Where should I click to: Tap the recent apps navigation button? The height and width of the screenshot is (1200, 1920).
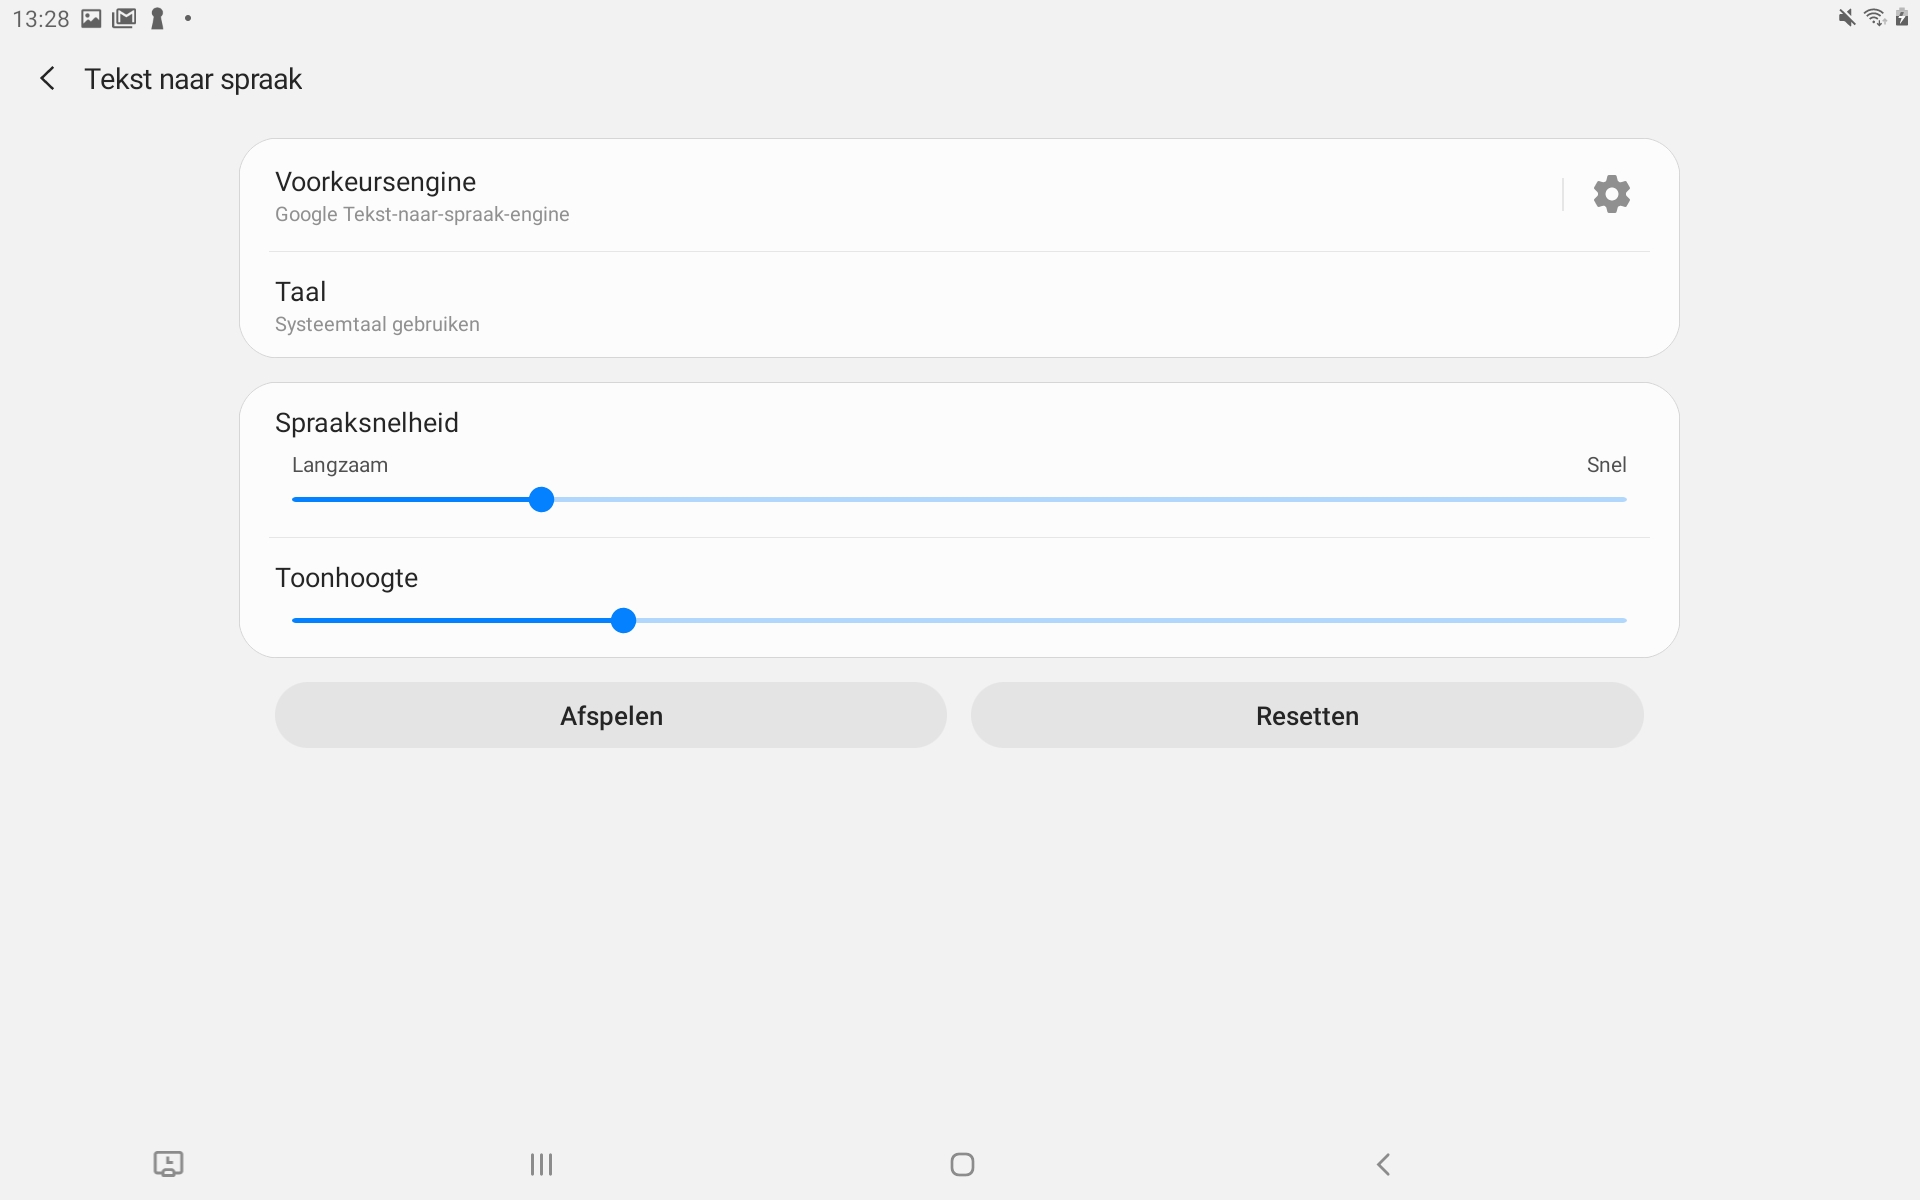[x=541, y=1164]
